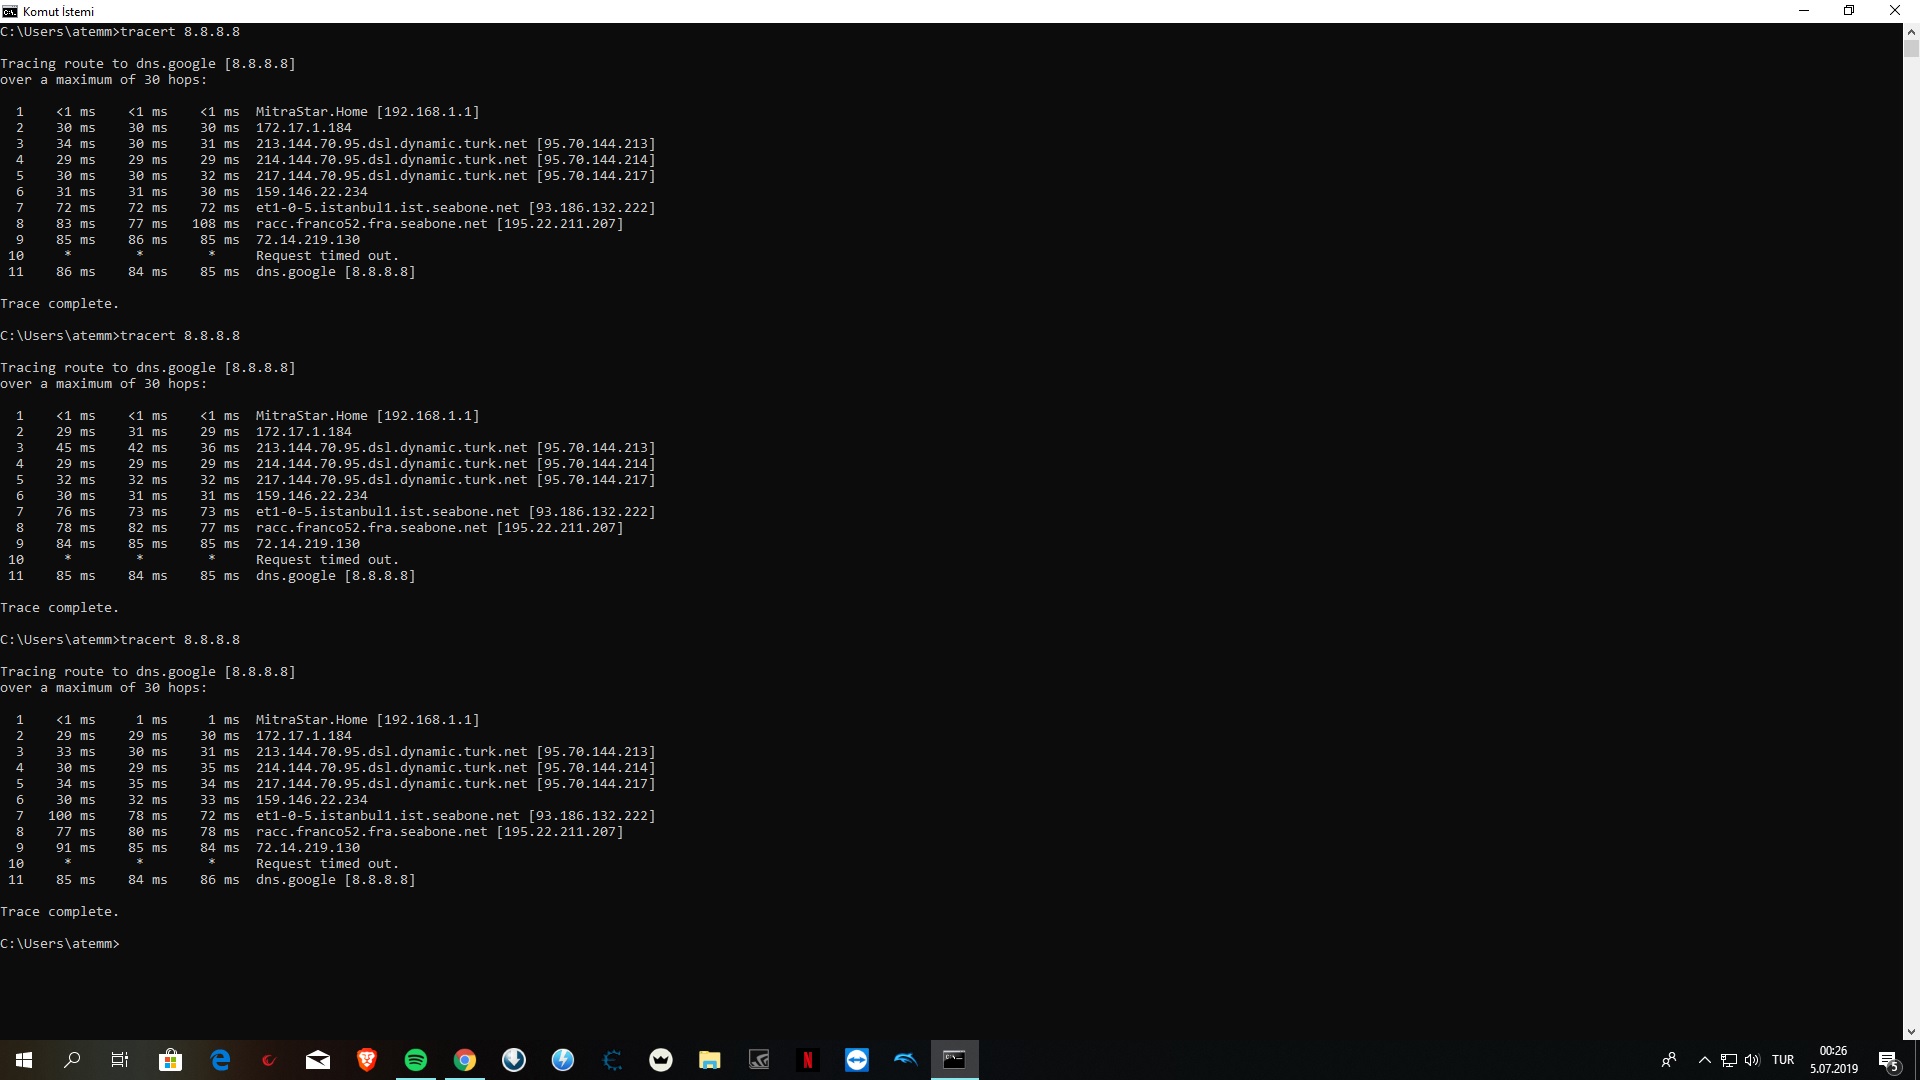Switch the TUR input language indicator
Screen dimensions: 1920x1080
point(1783,1060)
